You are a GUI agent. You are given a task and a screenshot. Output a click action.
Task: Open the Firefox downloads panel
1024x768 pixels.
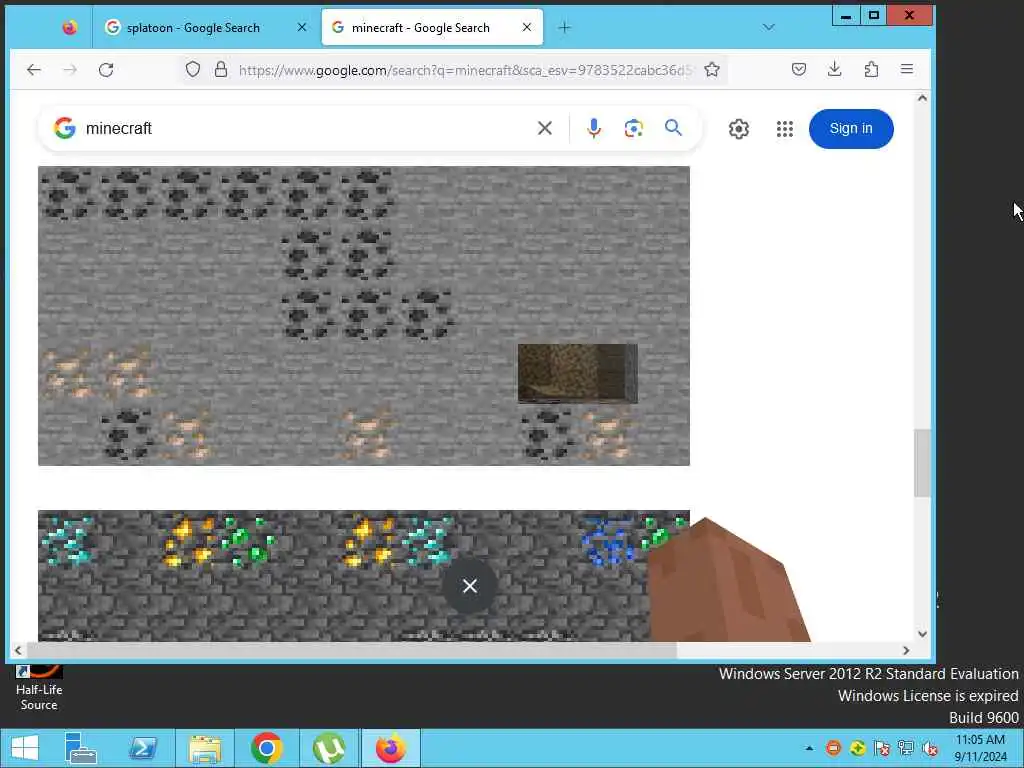pyautogui.click(x=835, y=69)
